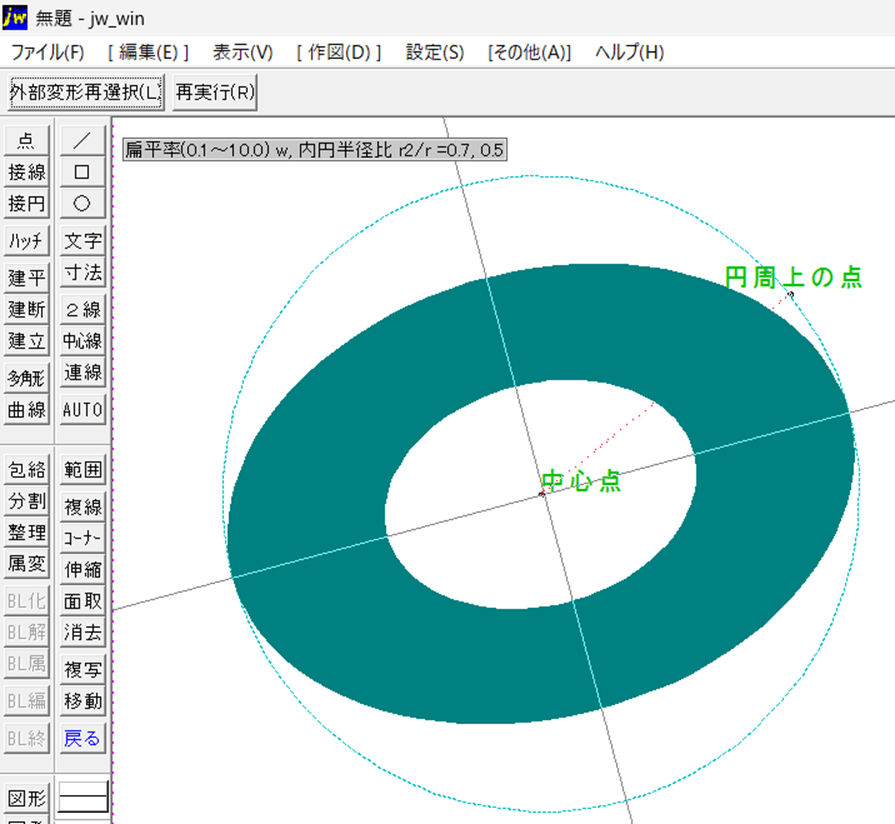Activate the 範囲 range selection tool
This screenshot has width=895, height=824.
[x=82, y=468]
